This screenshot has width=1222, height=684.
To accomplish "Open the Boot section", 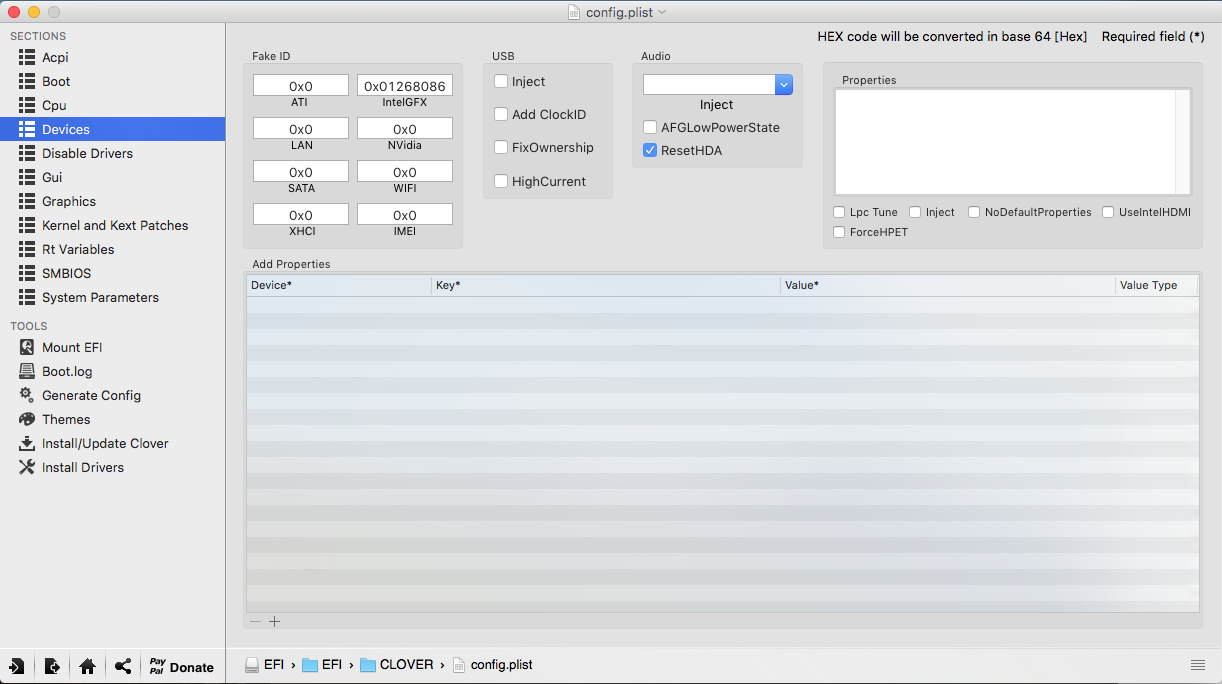I will [x=112, y=81].
